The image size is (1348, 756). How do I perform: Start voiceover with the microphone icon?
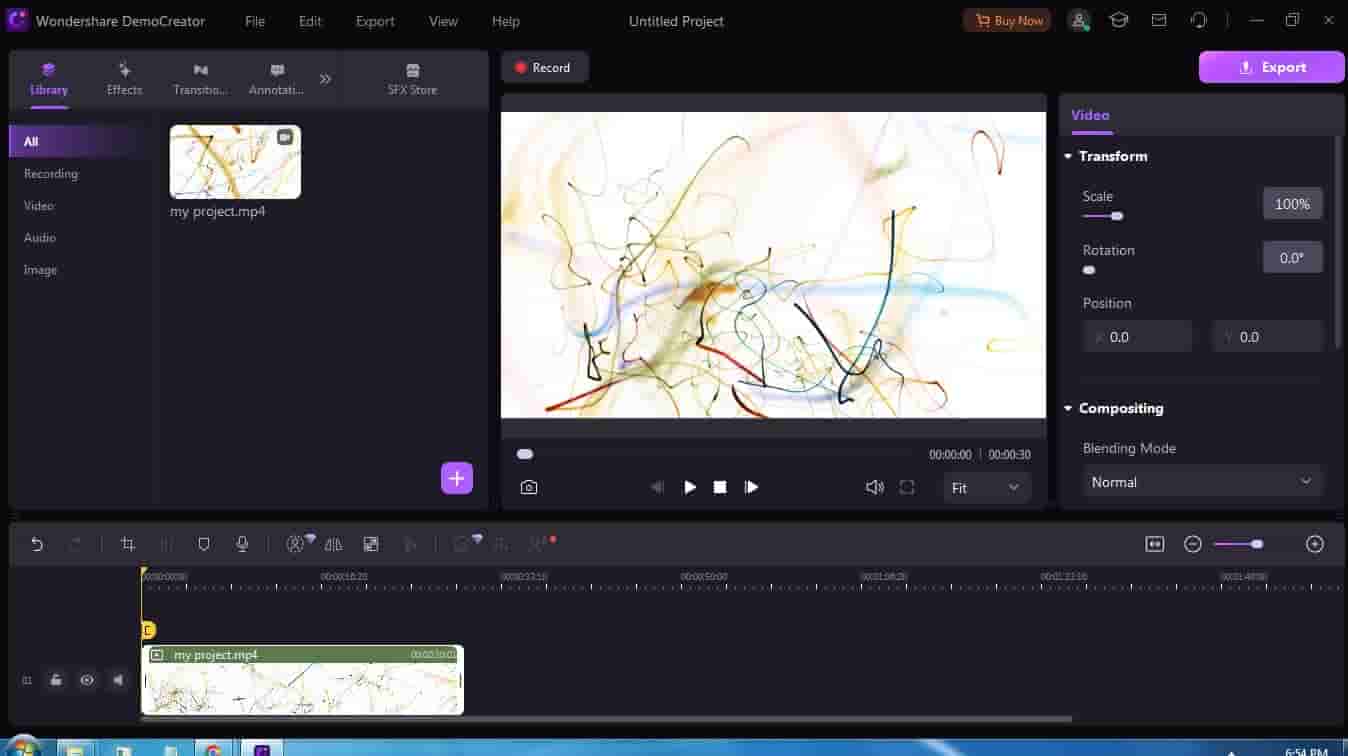coord(242,544)
